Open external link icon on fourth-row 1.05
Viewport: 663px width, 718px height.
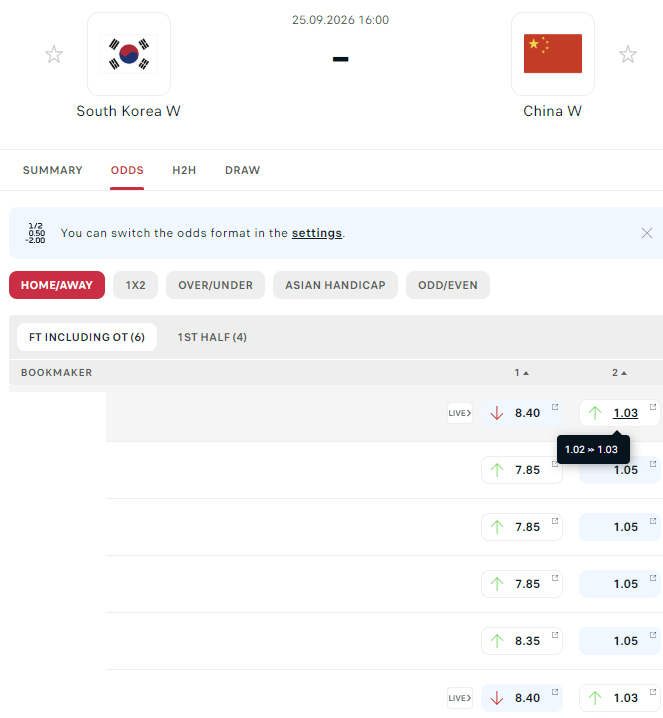(653, 577)
